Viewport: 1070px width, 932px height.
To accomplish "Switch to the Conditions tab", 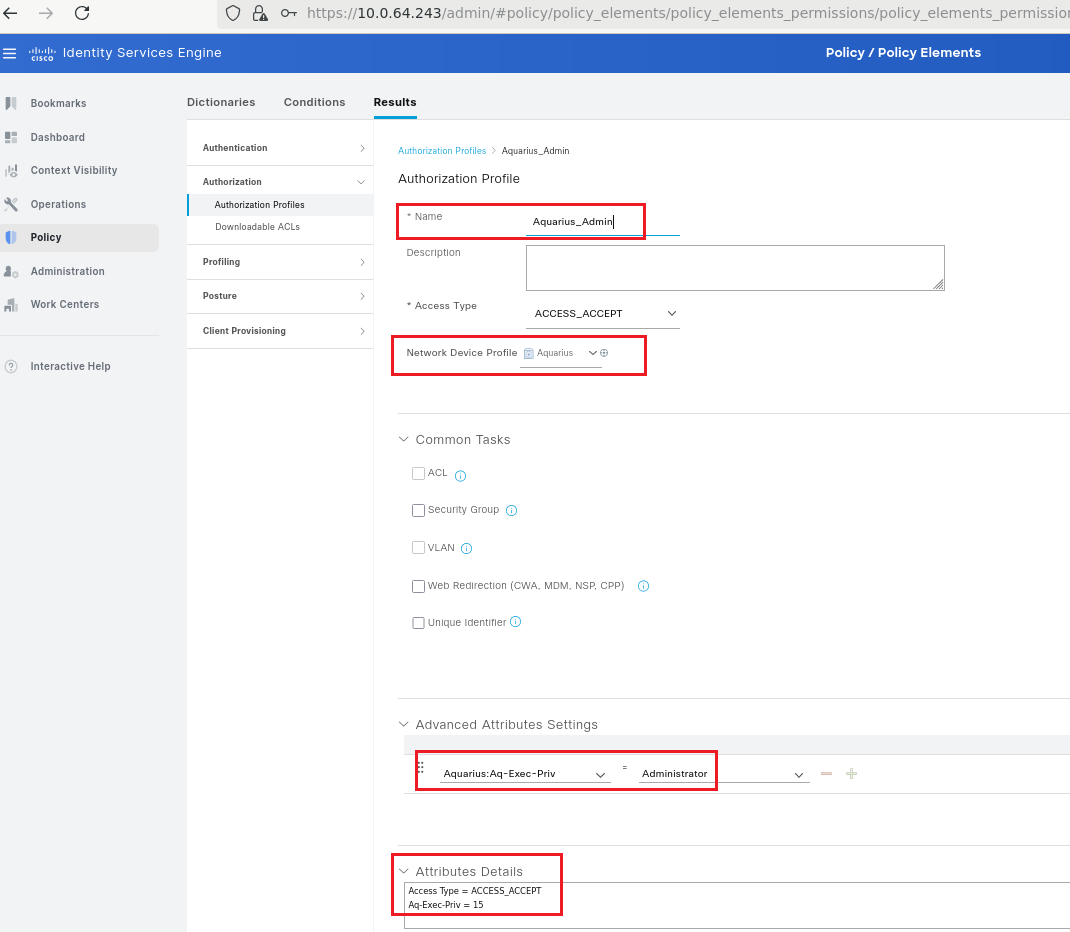I will click(315, 102).
